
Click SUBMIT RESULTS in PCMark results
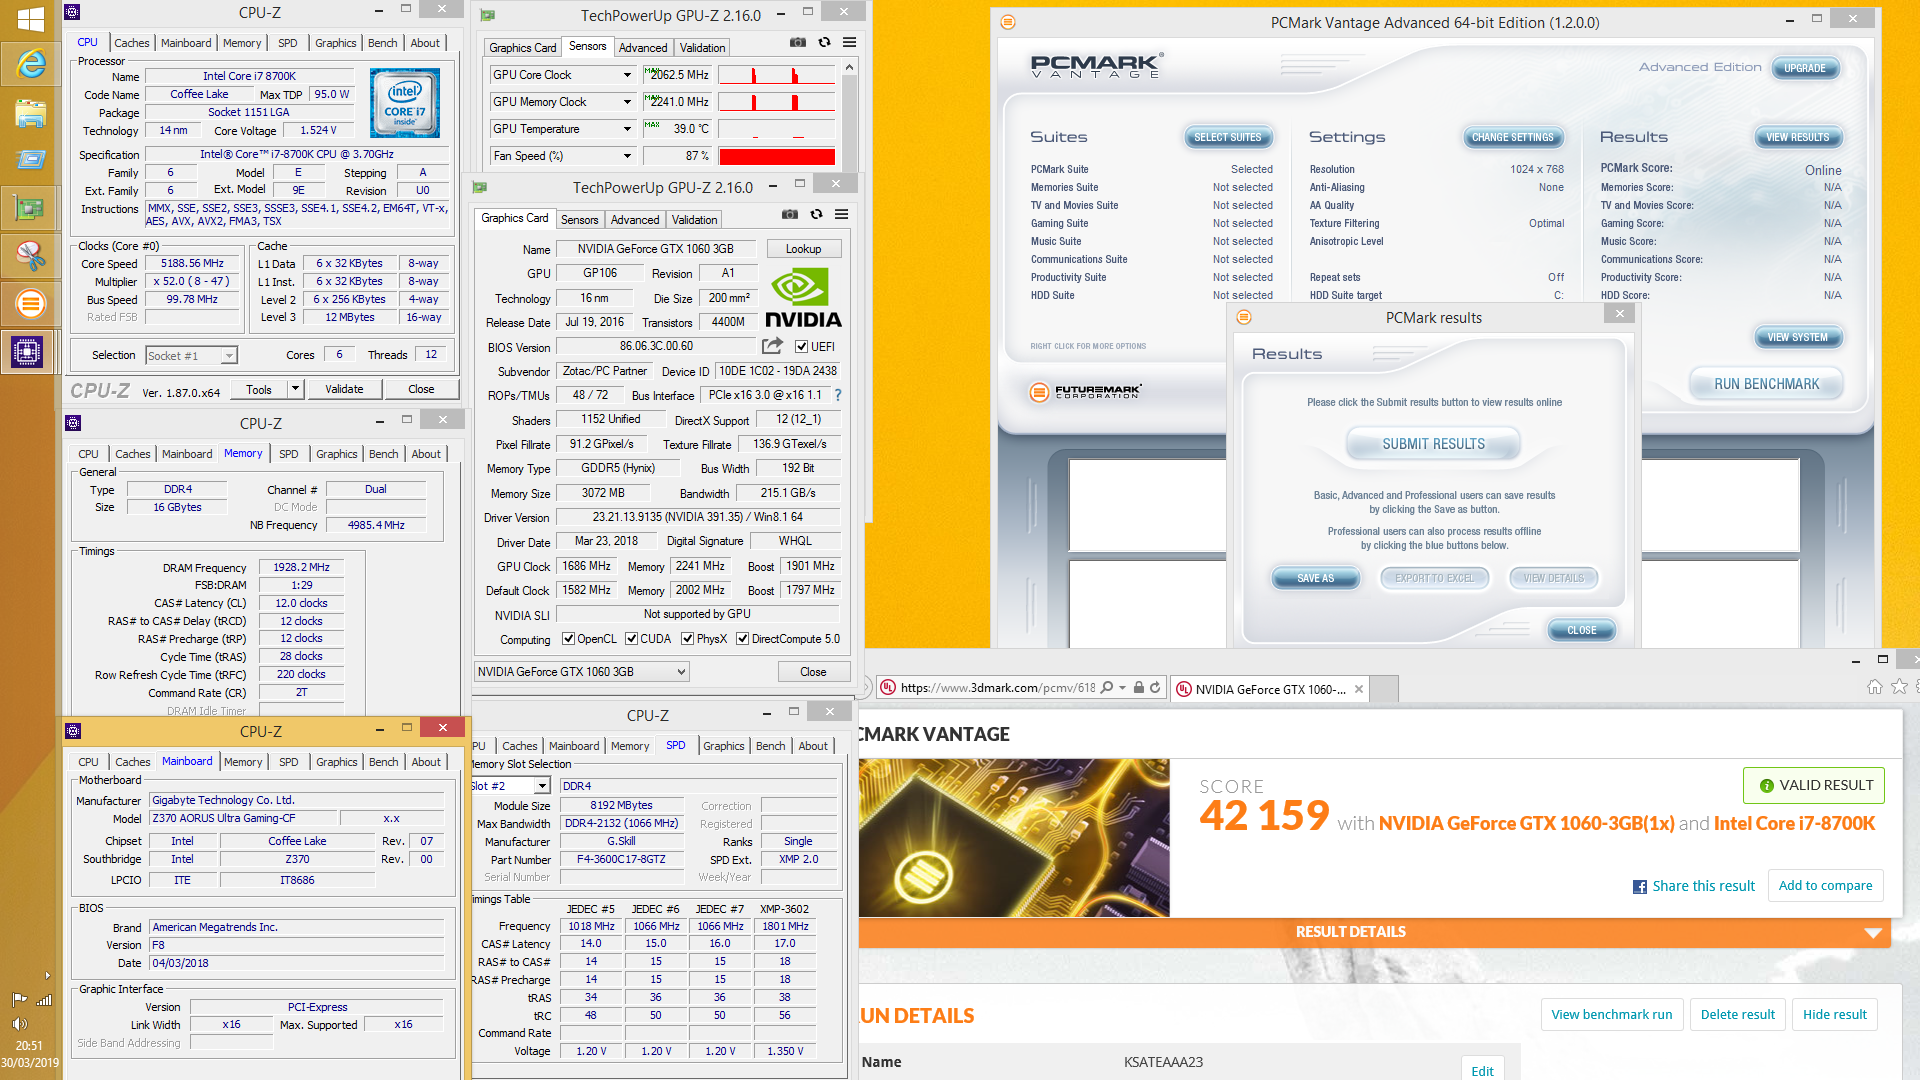(1433, 444)
